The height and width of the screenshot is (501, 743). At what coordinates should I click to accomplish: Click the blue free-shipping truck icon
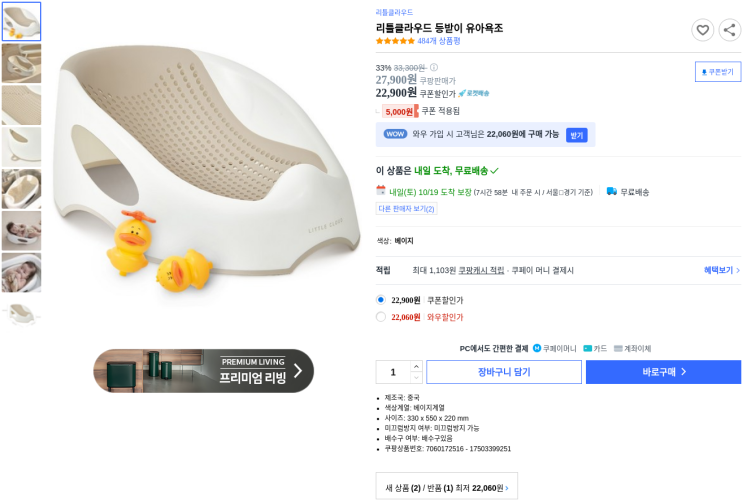click(x=611, y=191)
